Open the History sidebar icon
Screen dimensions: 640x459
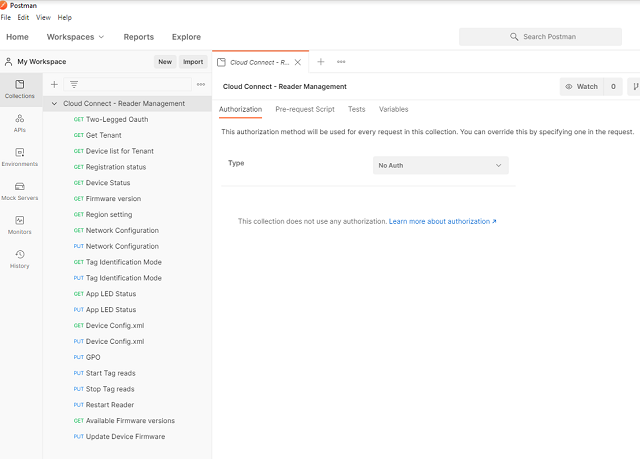[x=20, y=258]
